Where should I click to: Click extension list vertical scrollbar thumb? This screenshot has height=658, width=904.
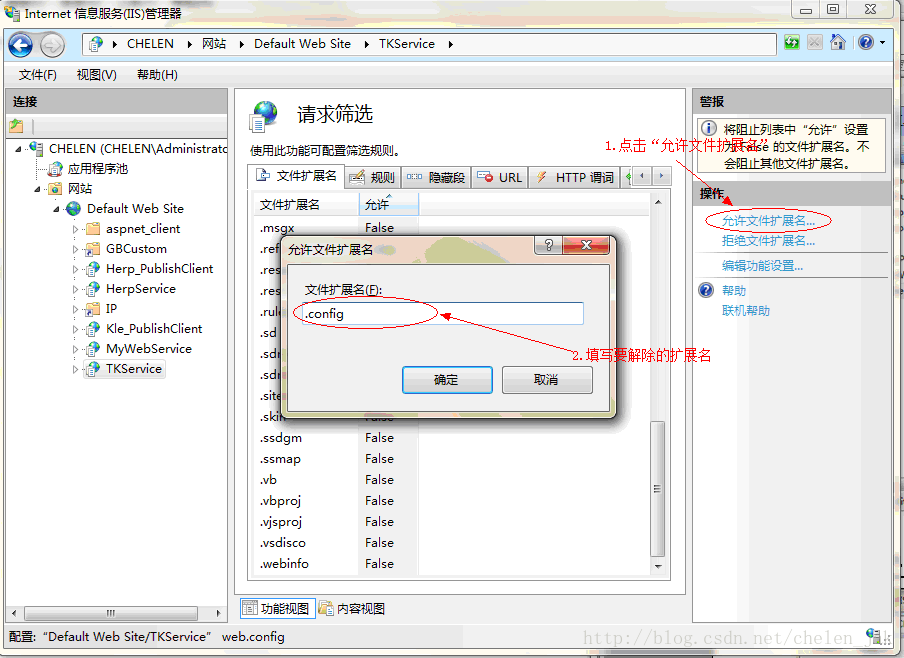[x=657, y=489]
